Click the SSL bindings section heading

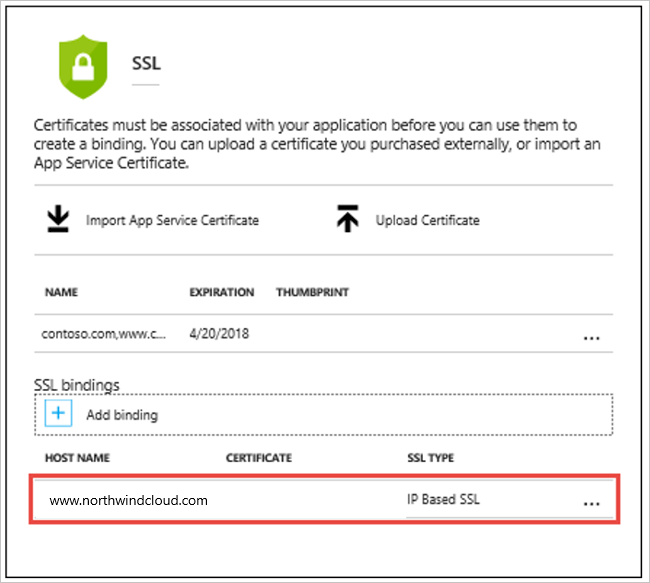[x=77, y=385]
